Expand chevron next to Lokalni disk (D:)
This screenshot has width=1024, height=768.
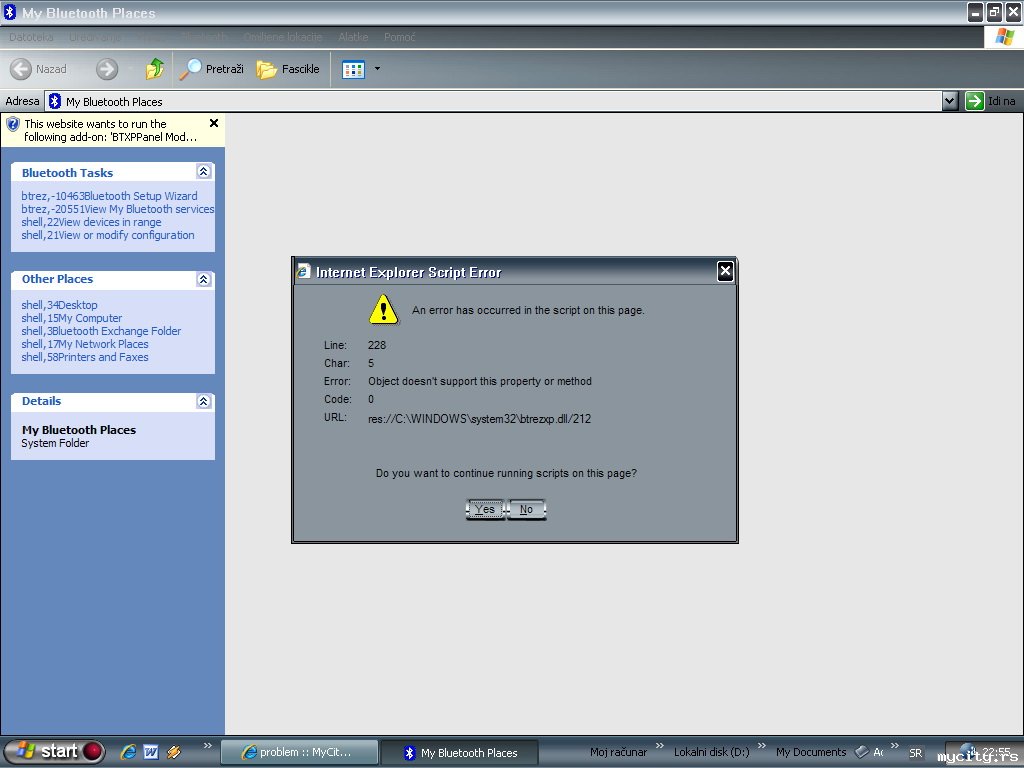[x=761, y=745]
